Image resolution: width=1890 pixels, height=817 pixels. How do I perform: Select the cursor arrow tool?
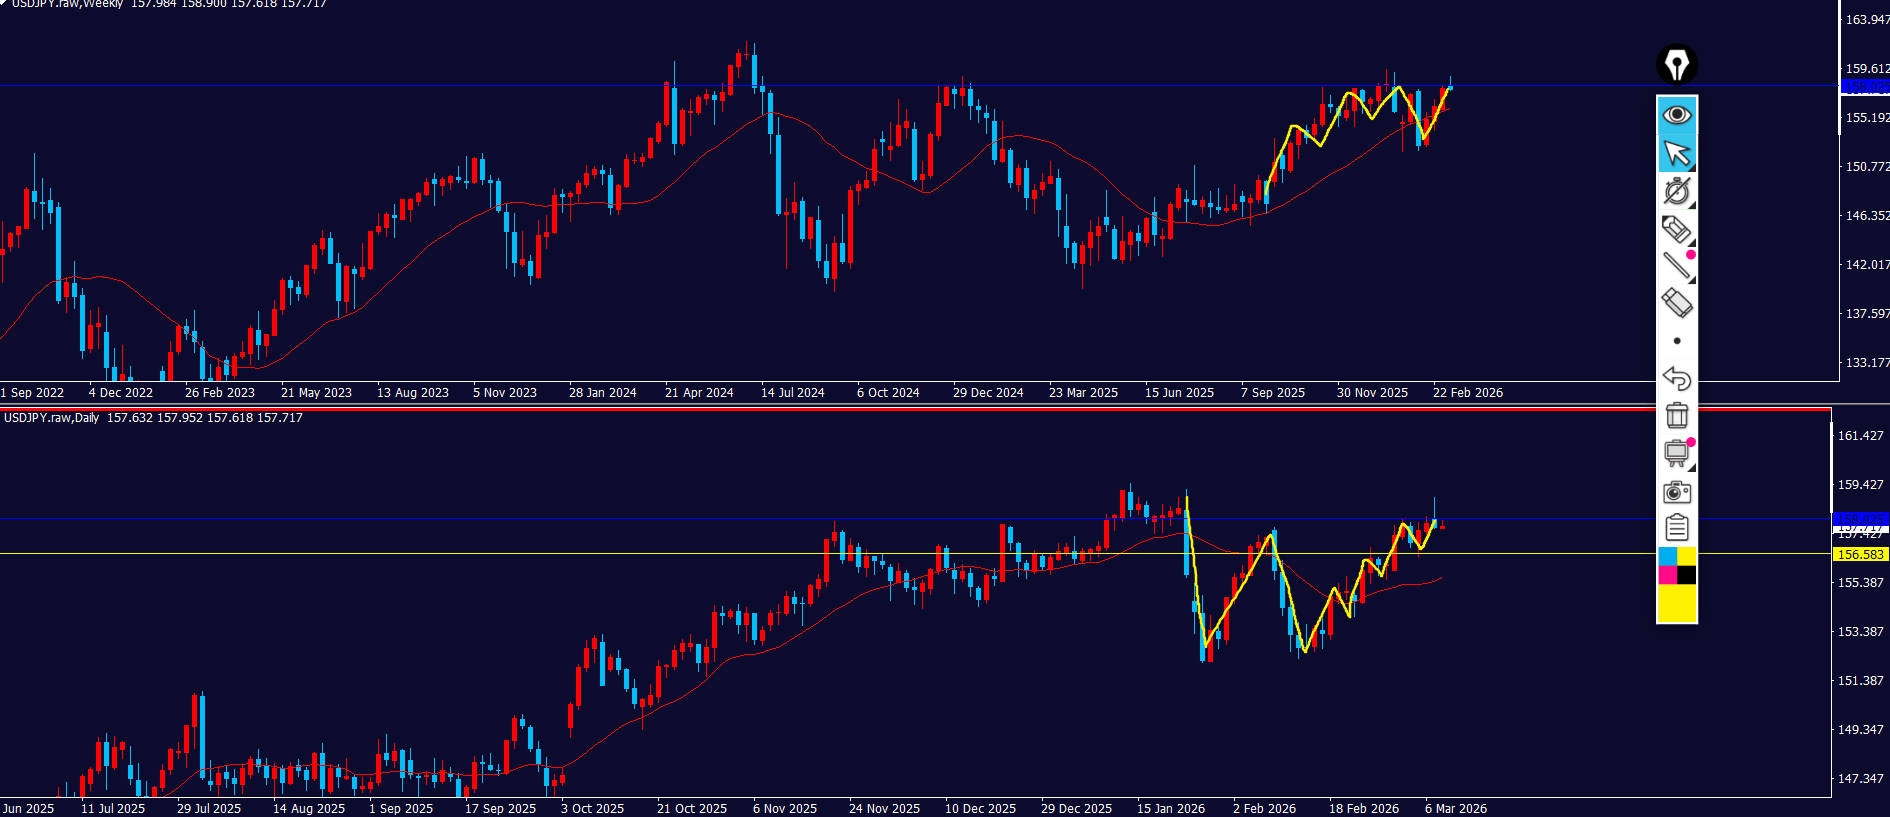pos(1677,154)
